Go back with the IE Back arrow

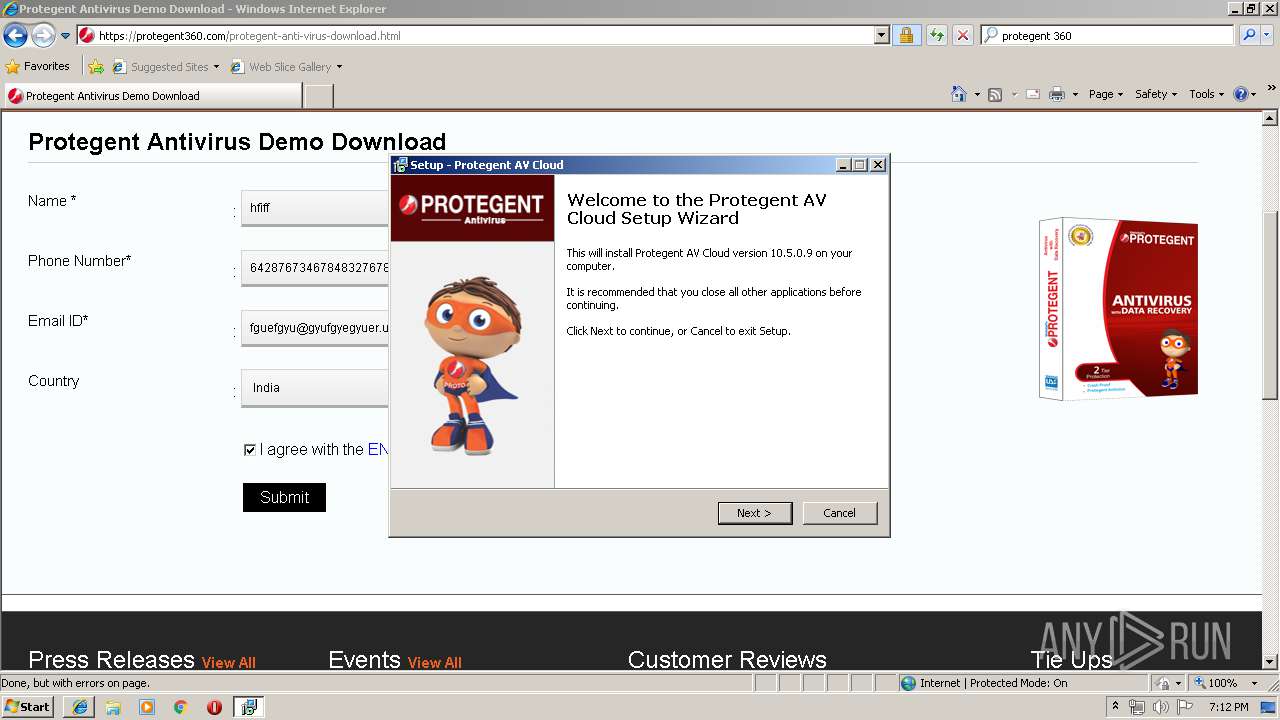pyautogui.click(x=16, y=36)
